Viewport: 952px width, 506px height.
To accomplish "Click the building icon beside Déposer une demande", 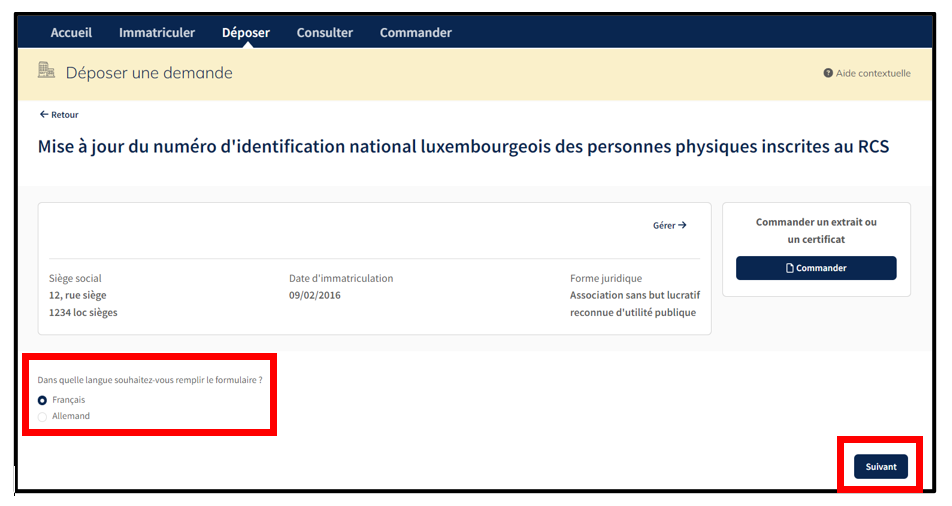I will (x=46, y=70).
